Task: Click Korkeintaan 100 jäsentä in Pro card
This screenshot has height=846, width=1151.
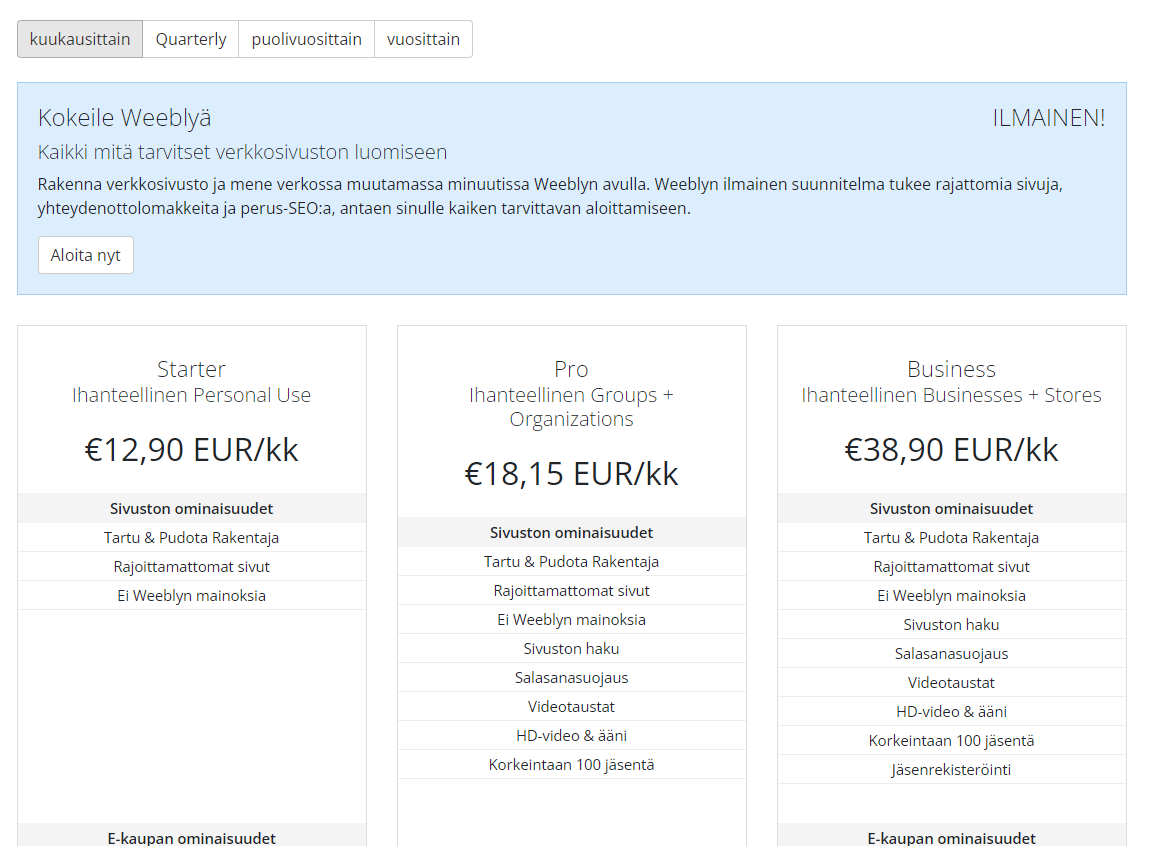Action: coord(572,765)
